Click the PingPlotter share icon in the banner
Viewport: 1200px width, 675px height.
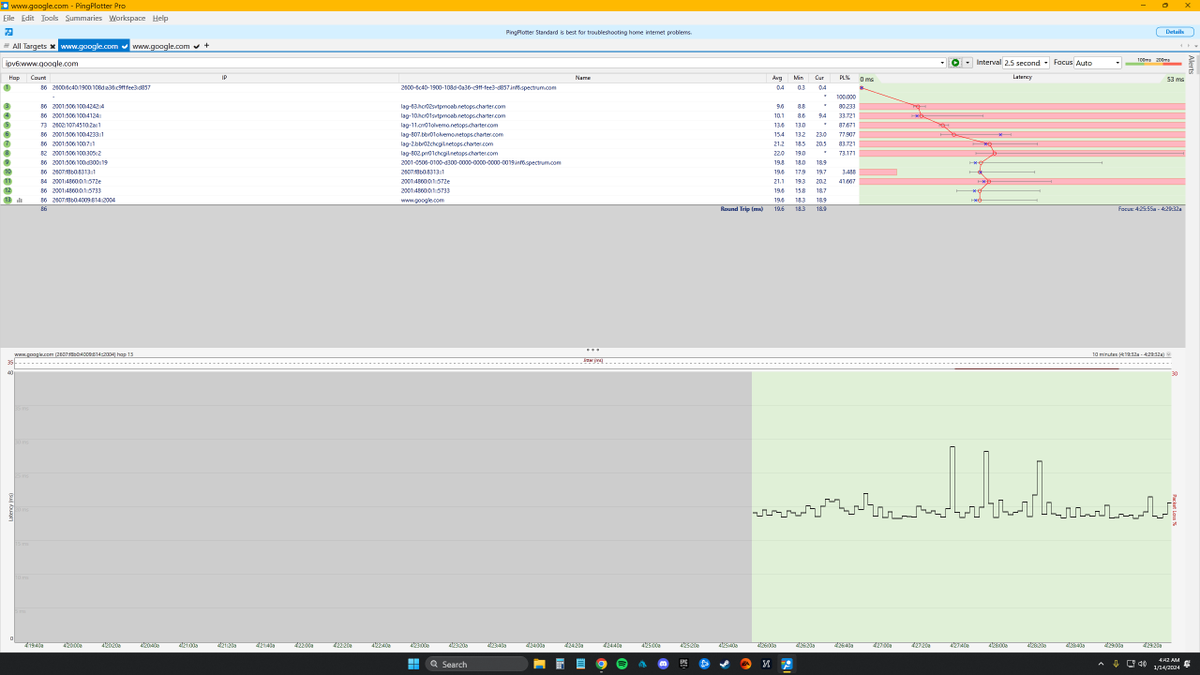tap(7, 32)
